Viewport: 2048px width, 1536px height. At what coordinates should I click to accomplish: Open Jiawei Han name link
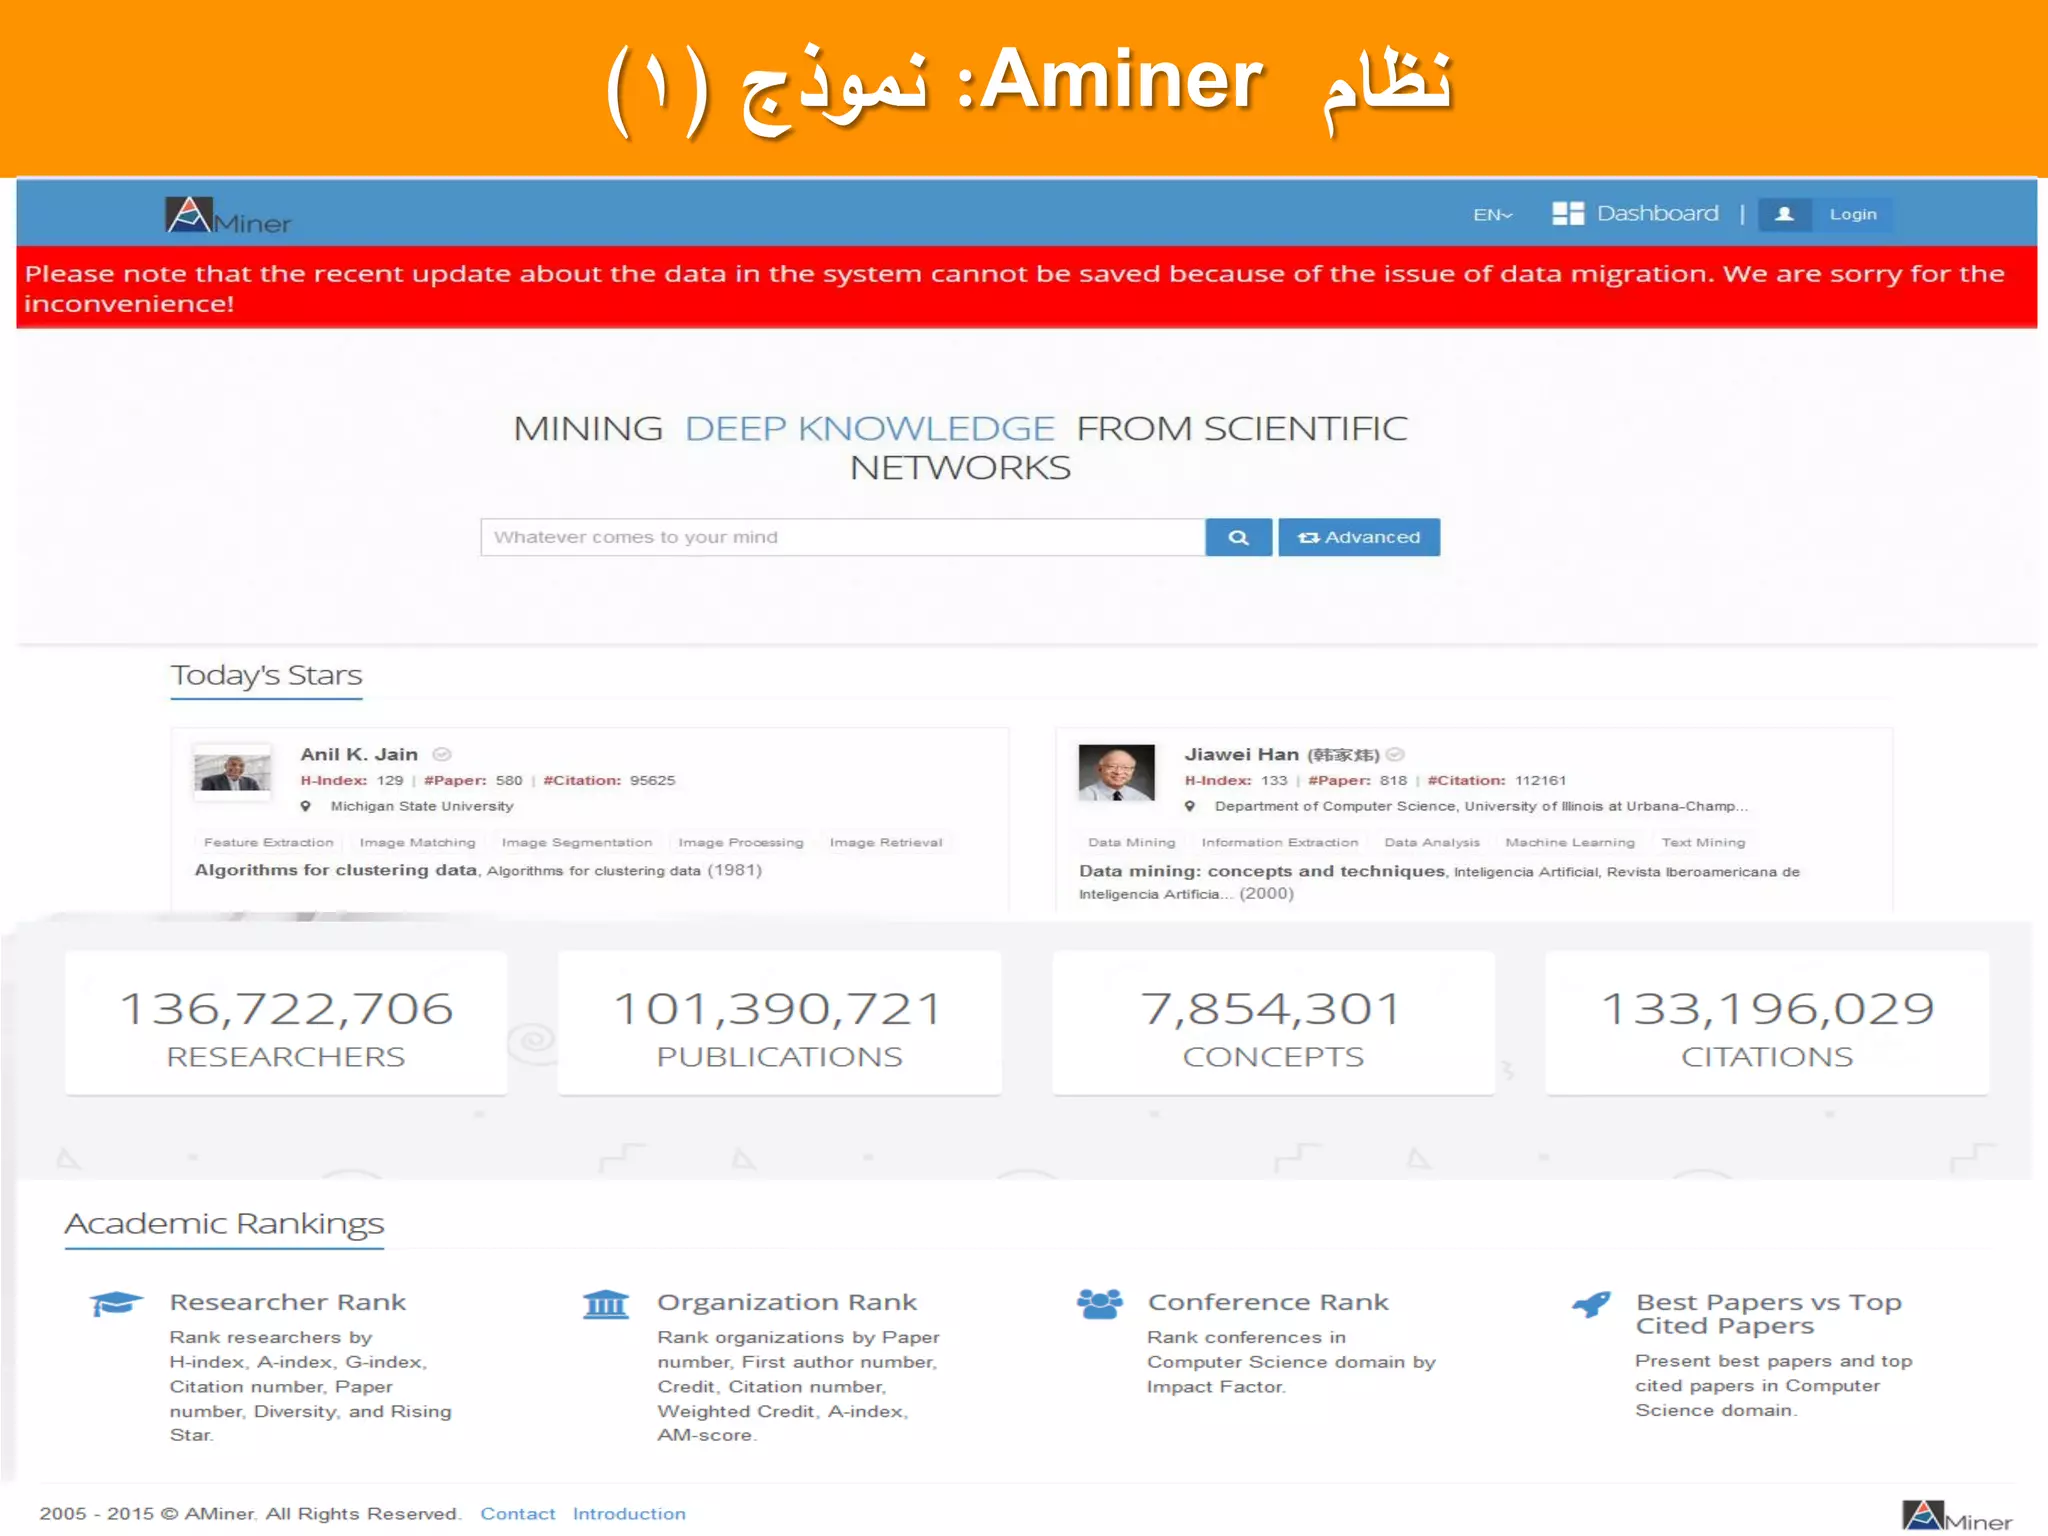click(x=1282, y=754)
